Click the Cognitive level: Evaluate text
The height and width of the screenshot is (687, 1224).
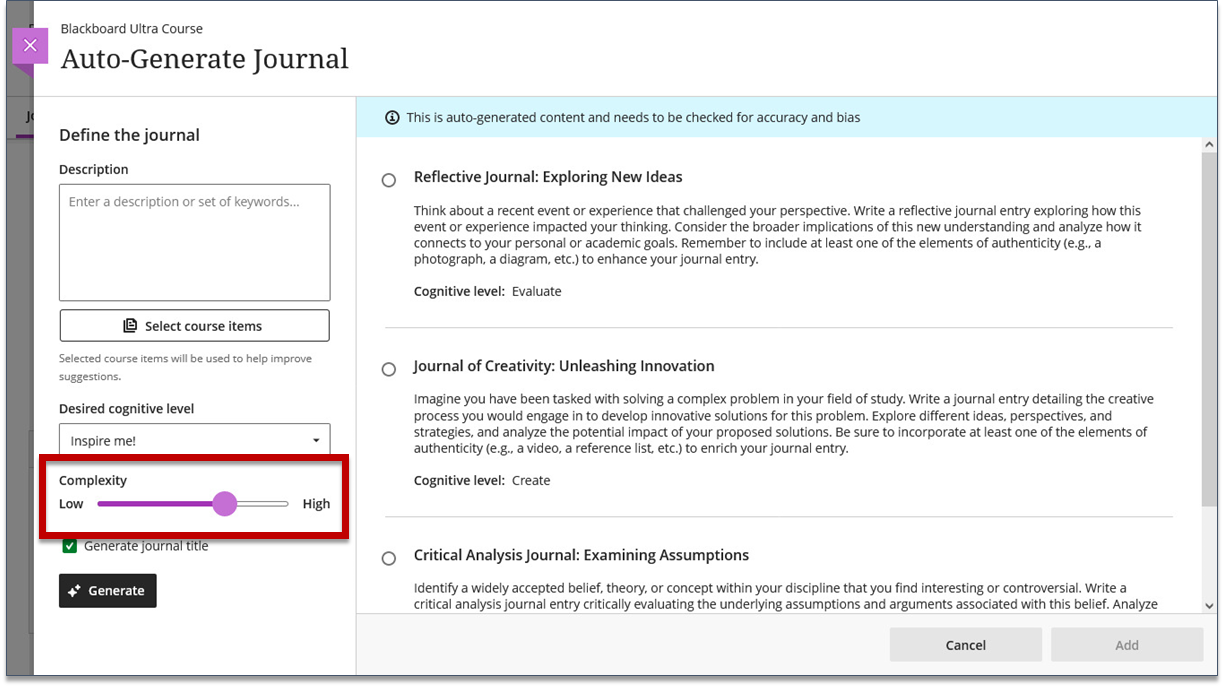click(x=488, y=292)
